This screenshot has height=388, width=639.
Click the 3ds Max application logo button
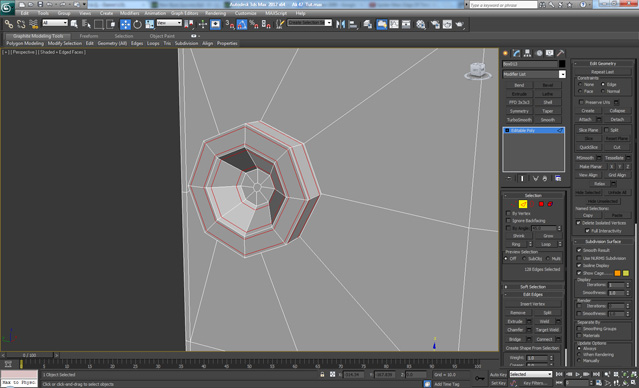7,7
